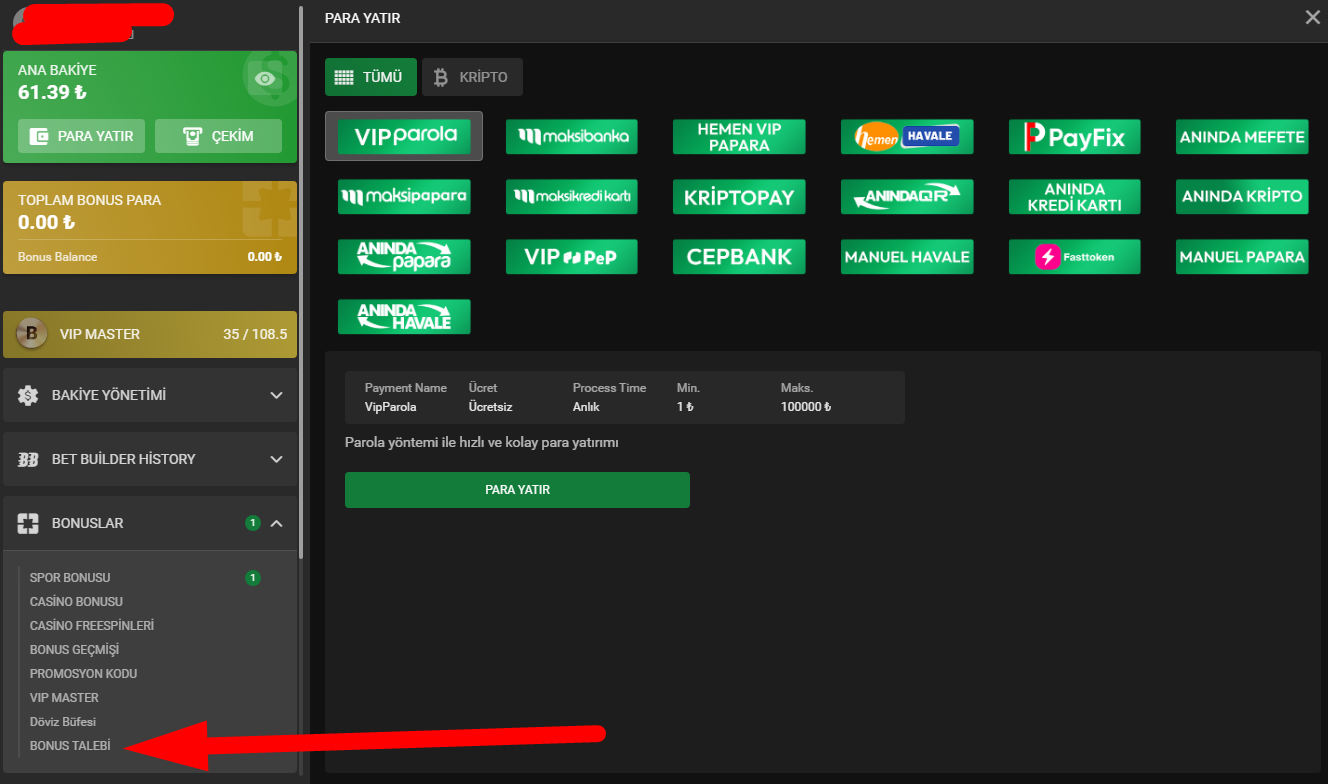Open BONUS TALEBİ menu item

point(70,746)
